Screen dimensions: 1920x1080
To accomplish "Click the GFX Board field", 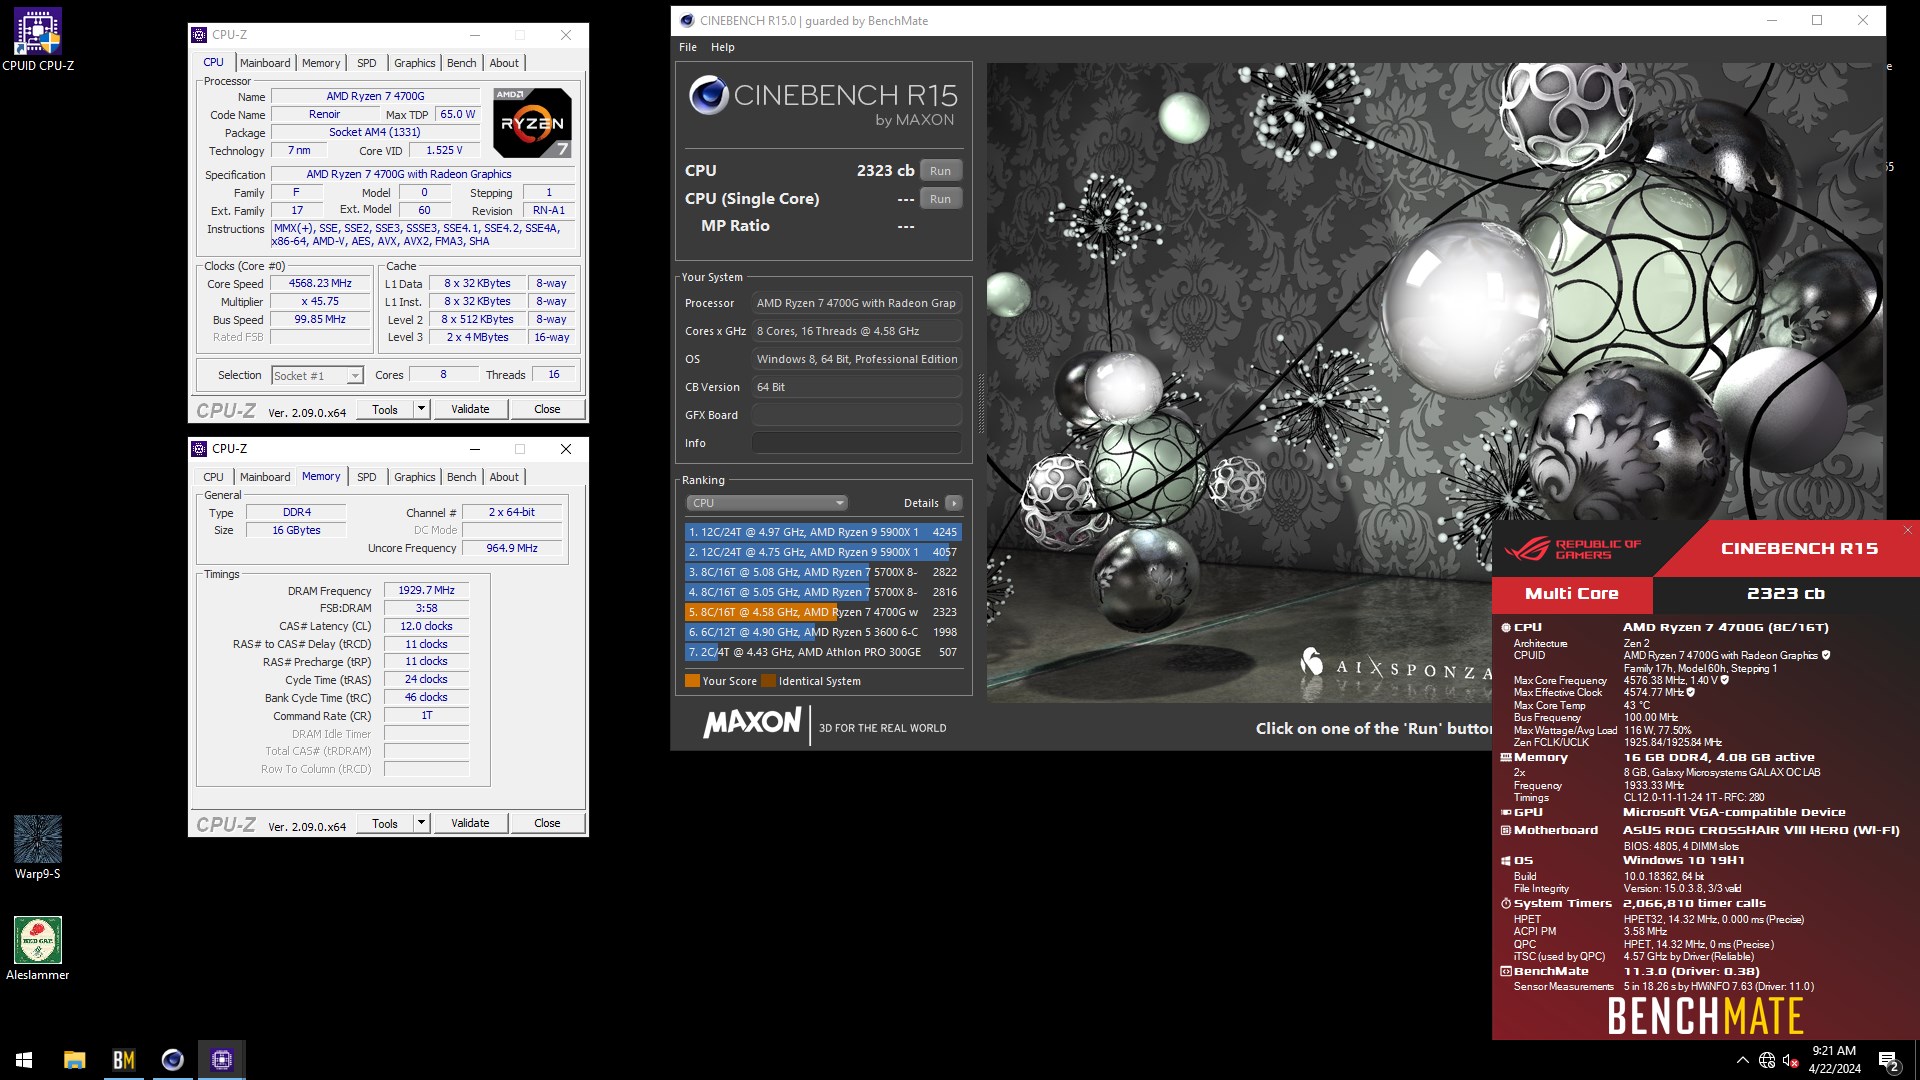I will tap(857, 415).
